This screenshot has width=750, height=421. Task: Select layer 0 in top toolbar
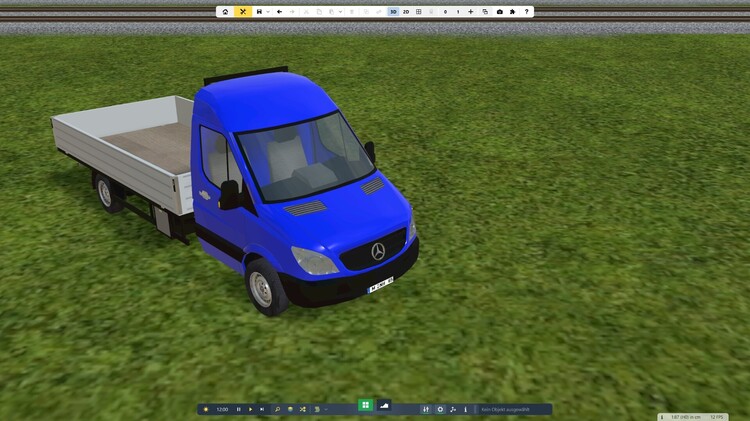445,11
